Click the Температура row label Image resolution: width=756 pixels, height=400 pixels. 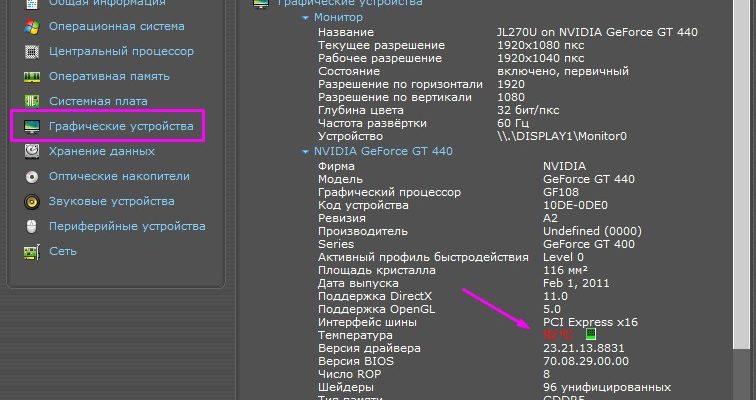[x=355, y=335]
